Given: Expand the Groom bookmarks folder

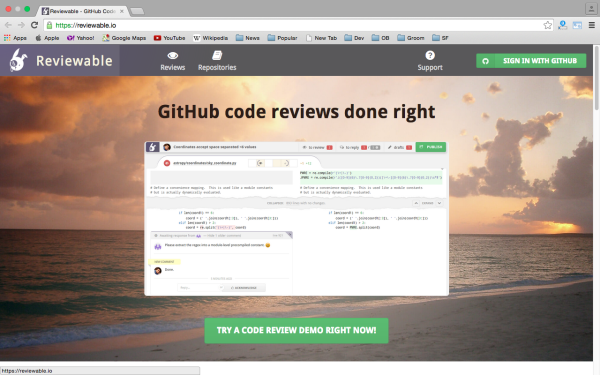Looking at the screenshot, I should click(x=411, y=38).
